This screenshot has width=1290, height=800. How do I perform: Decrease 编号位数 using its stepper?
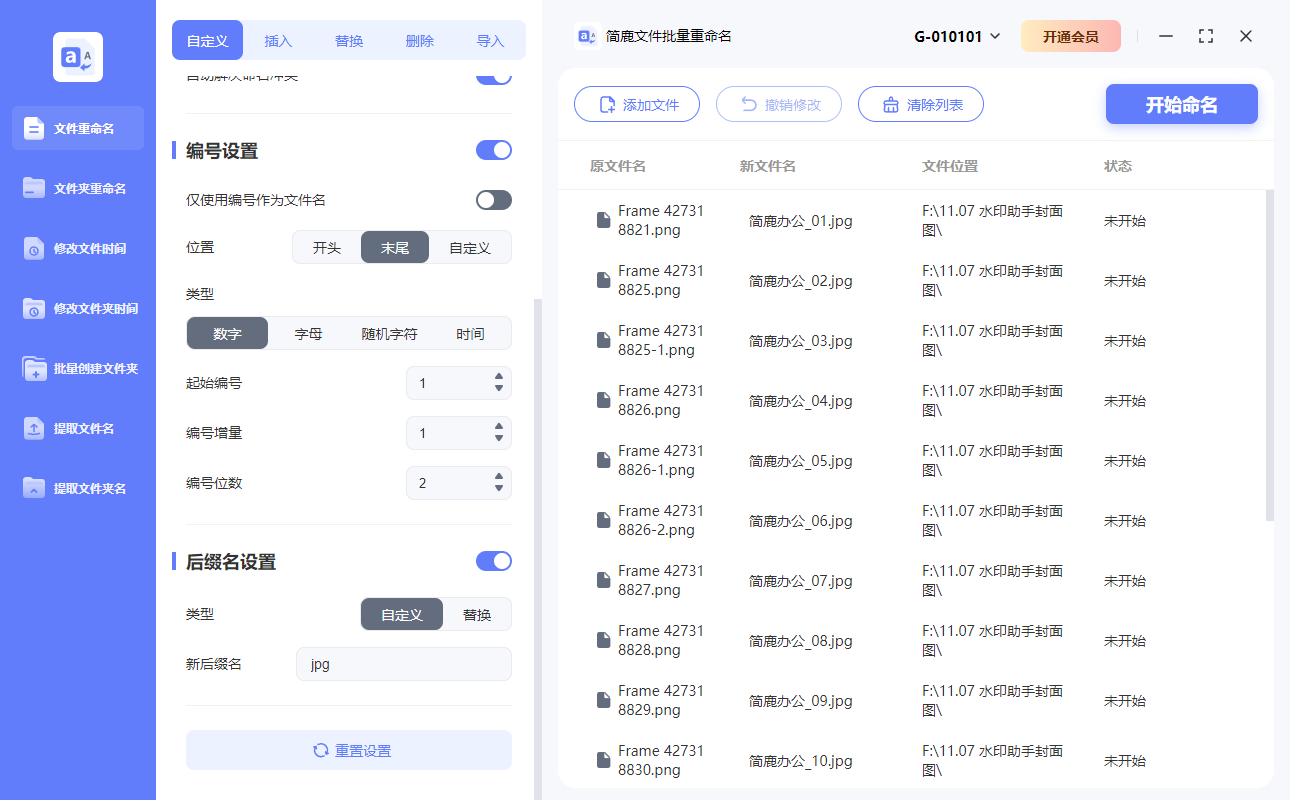point(498,489)
